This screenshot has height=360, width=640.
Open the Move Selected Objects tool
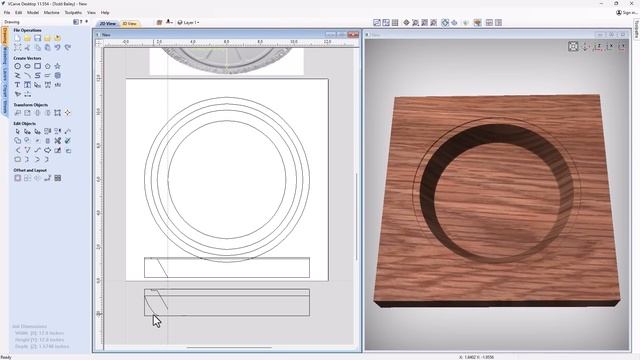[17, 113]
